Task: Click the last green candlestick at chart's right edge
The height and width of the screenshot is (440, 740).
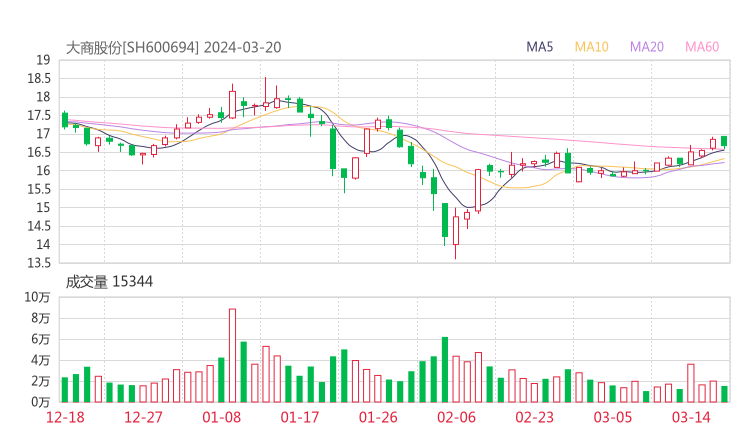Action: click(724, 142)
